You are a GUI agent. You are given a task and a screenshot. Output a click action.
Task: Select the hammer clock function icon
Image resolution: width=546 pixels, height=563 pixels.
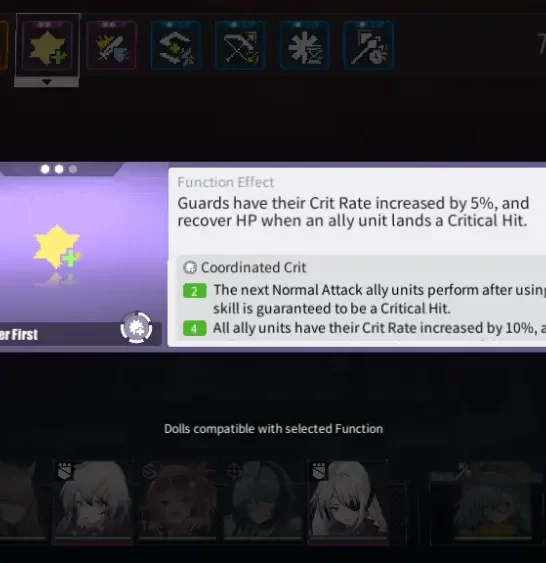[x=369, y=46]
